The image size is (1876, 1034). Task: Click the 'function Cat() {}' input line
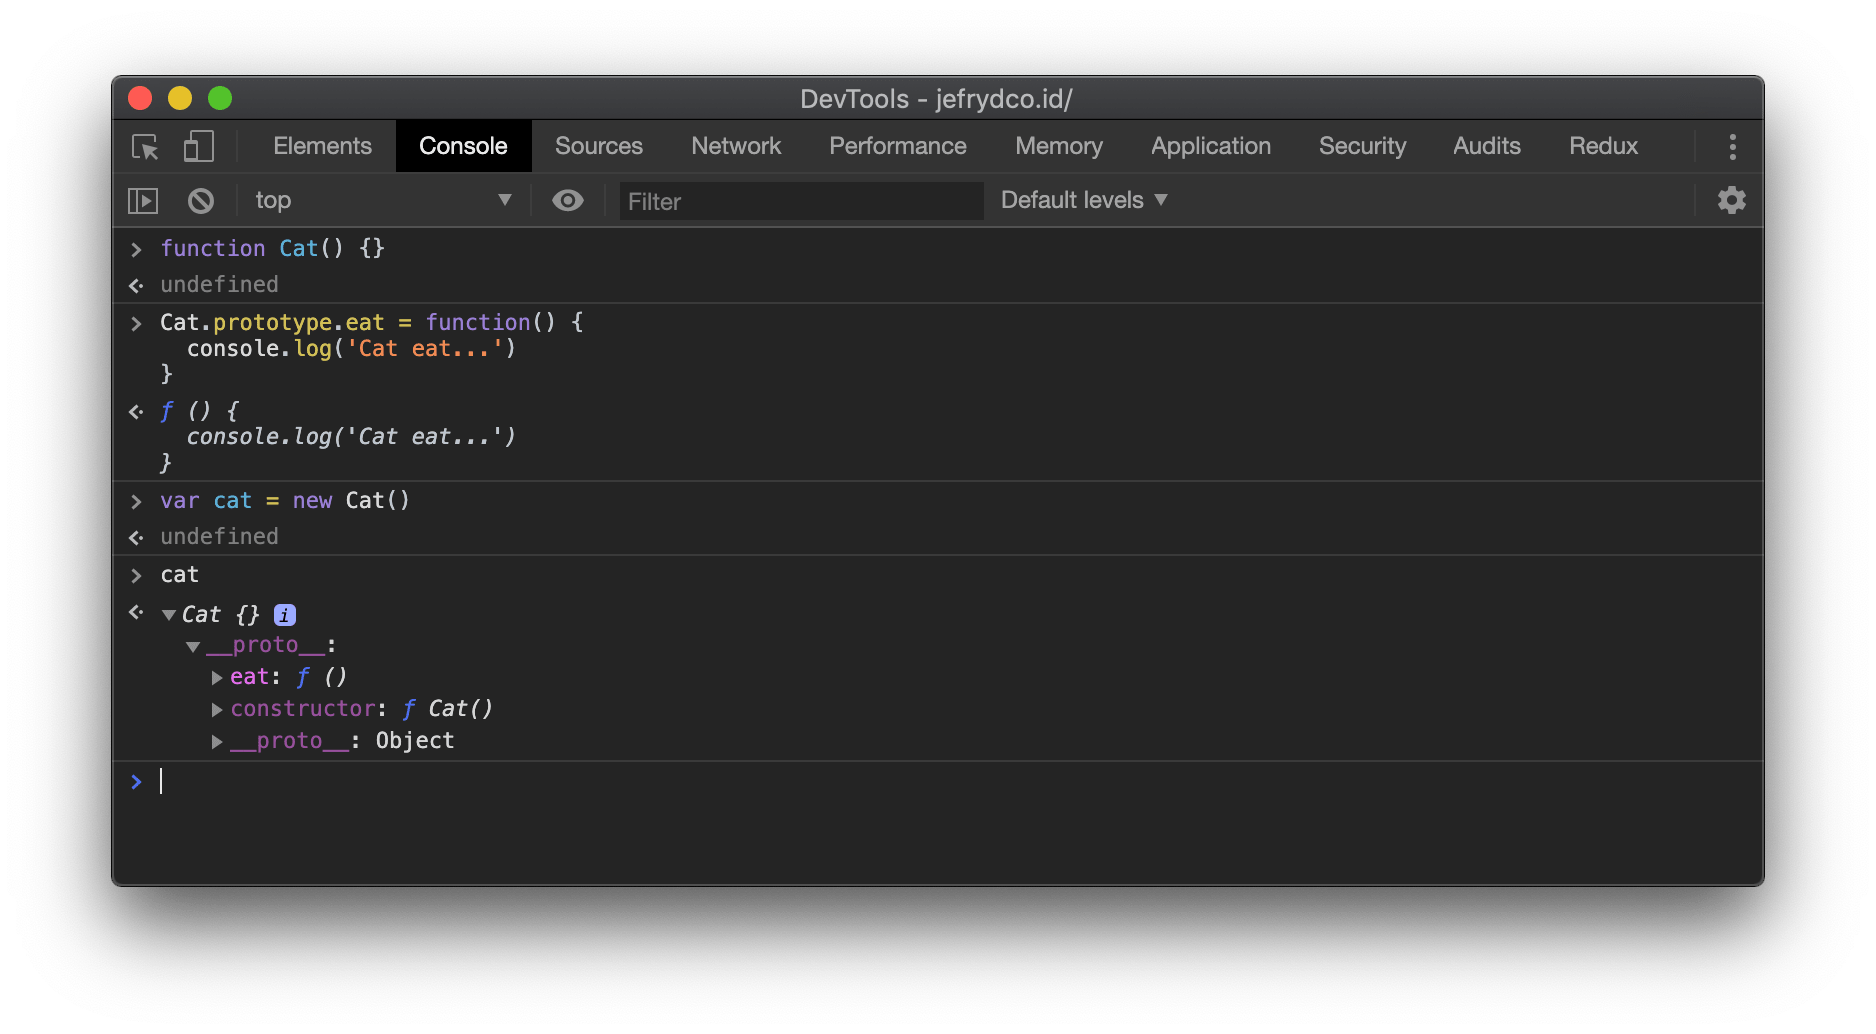272,248
